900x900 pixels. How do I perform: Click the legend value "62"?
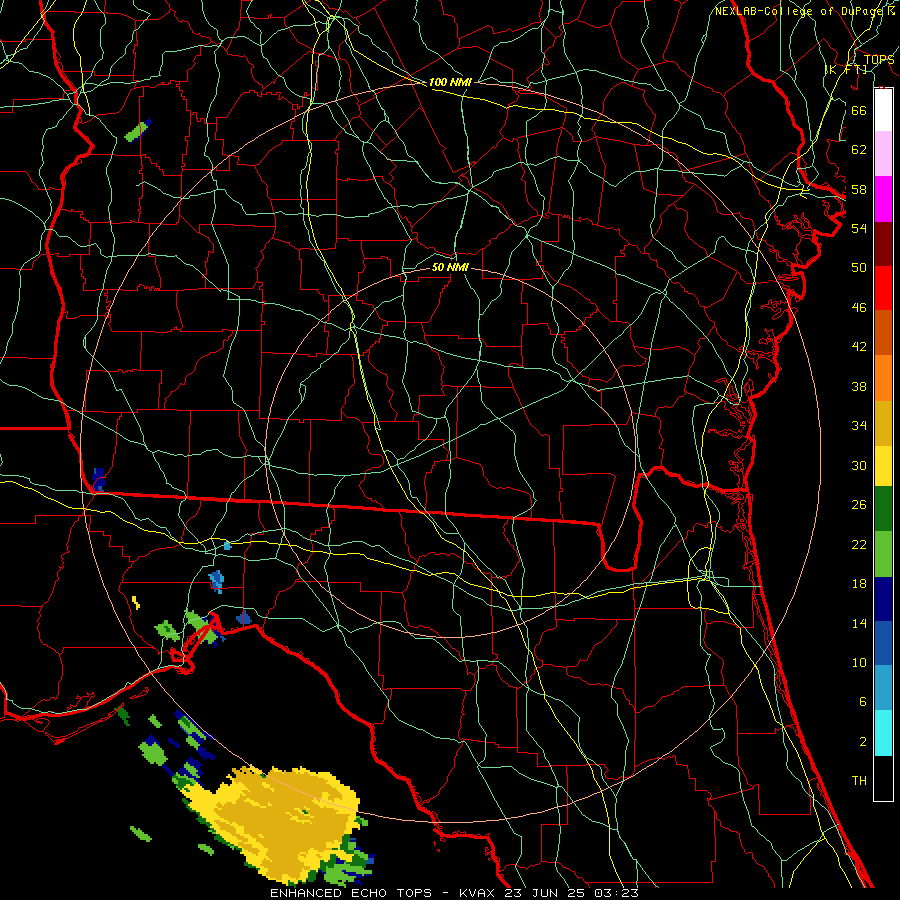[x=859, y=150]
